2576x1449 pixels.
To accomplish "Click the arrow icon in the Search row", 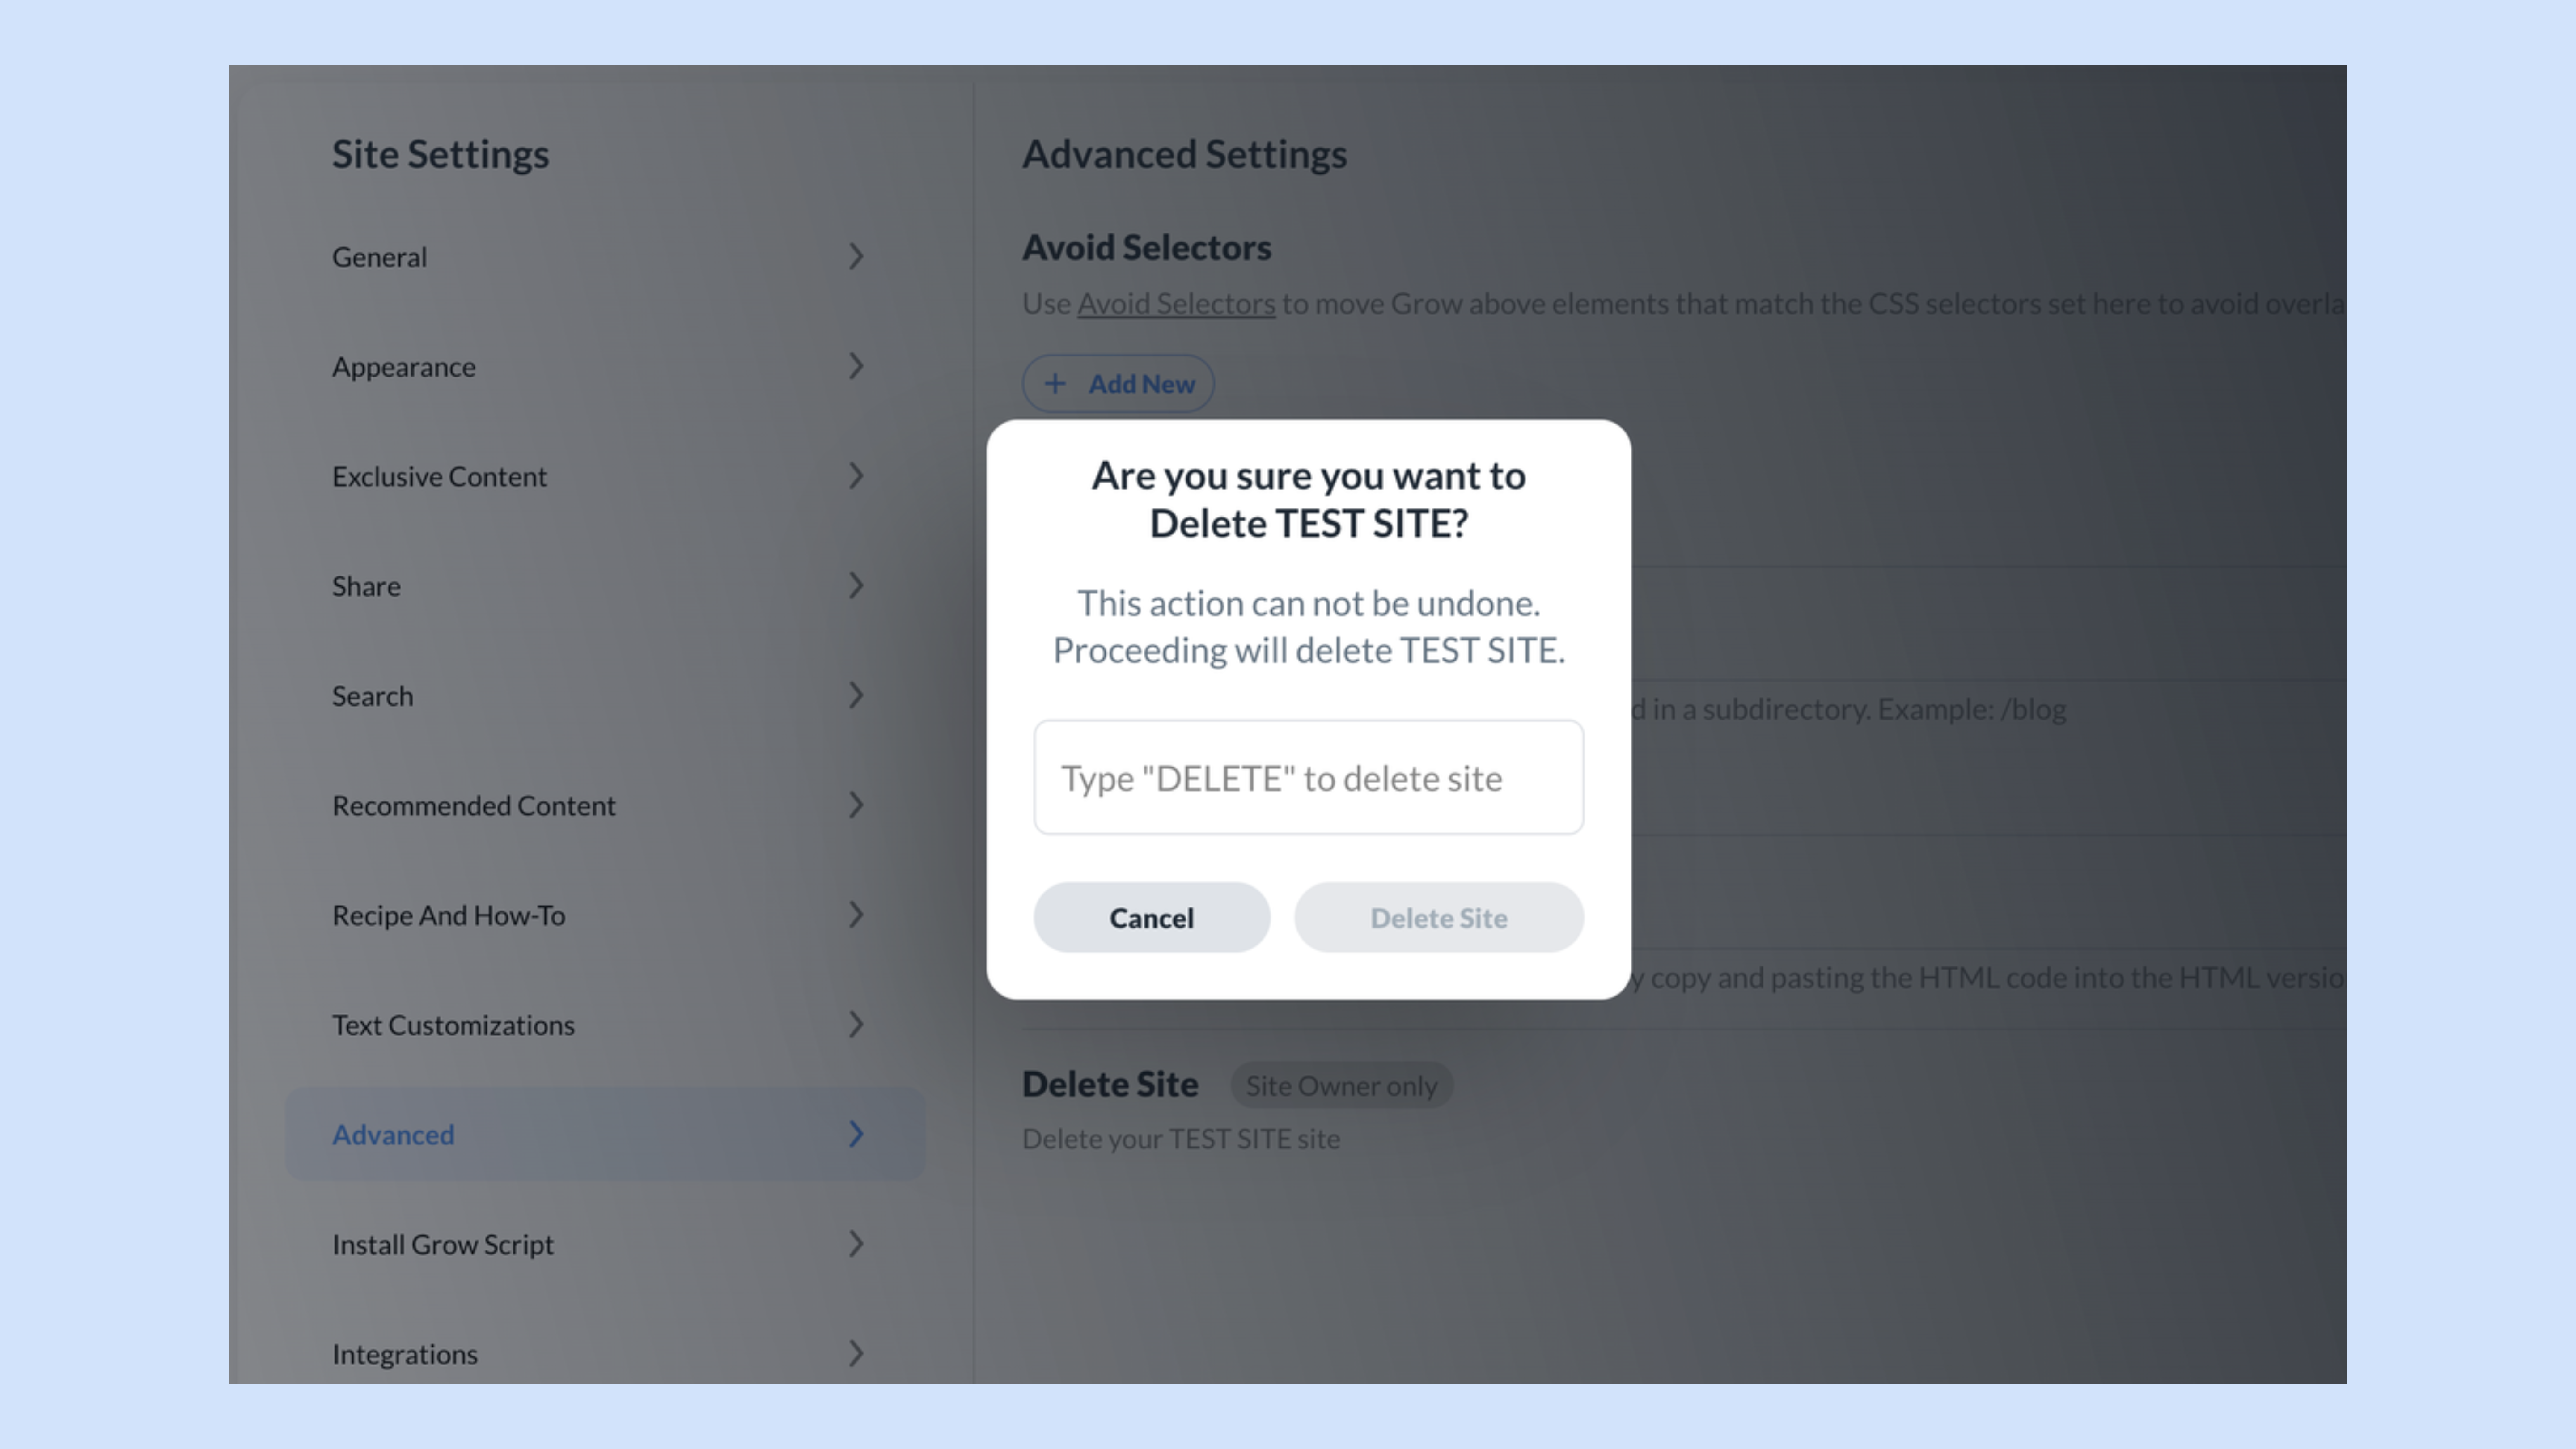I will click(x=856, y=695).
